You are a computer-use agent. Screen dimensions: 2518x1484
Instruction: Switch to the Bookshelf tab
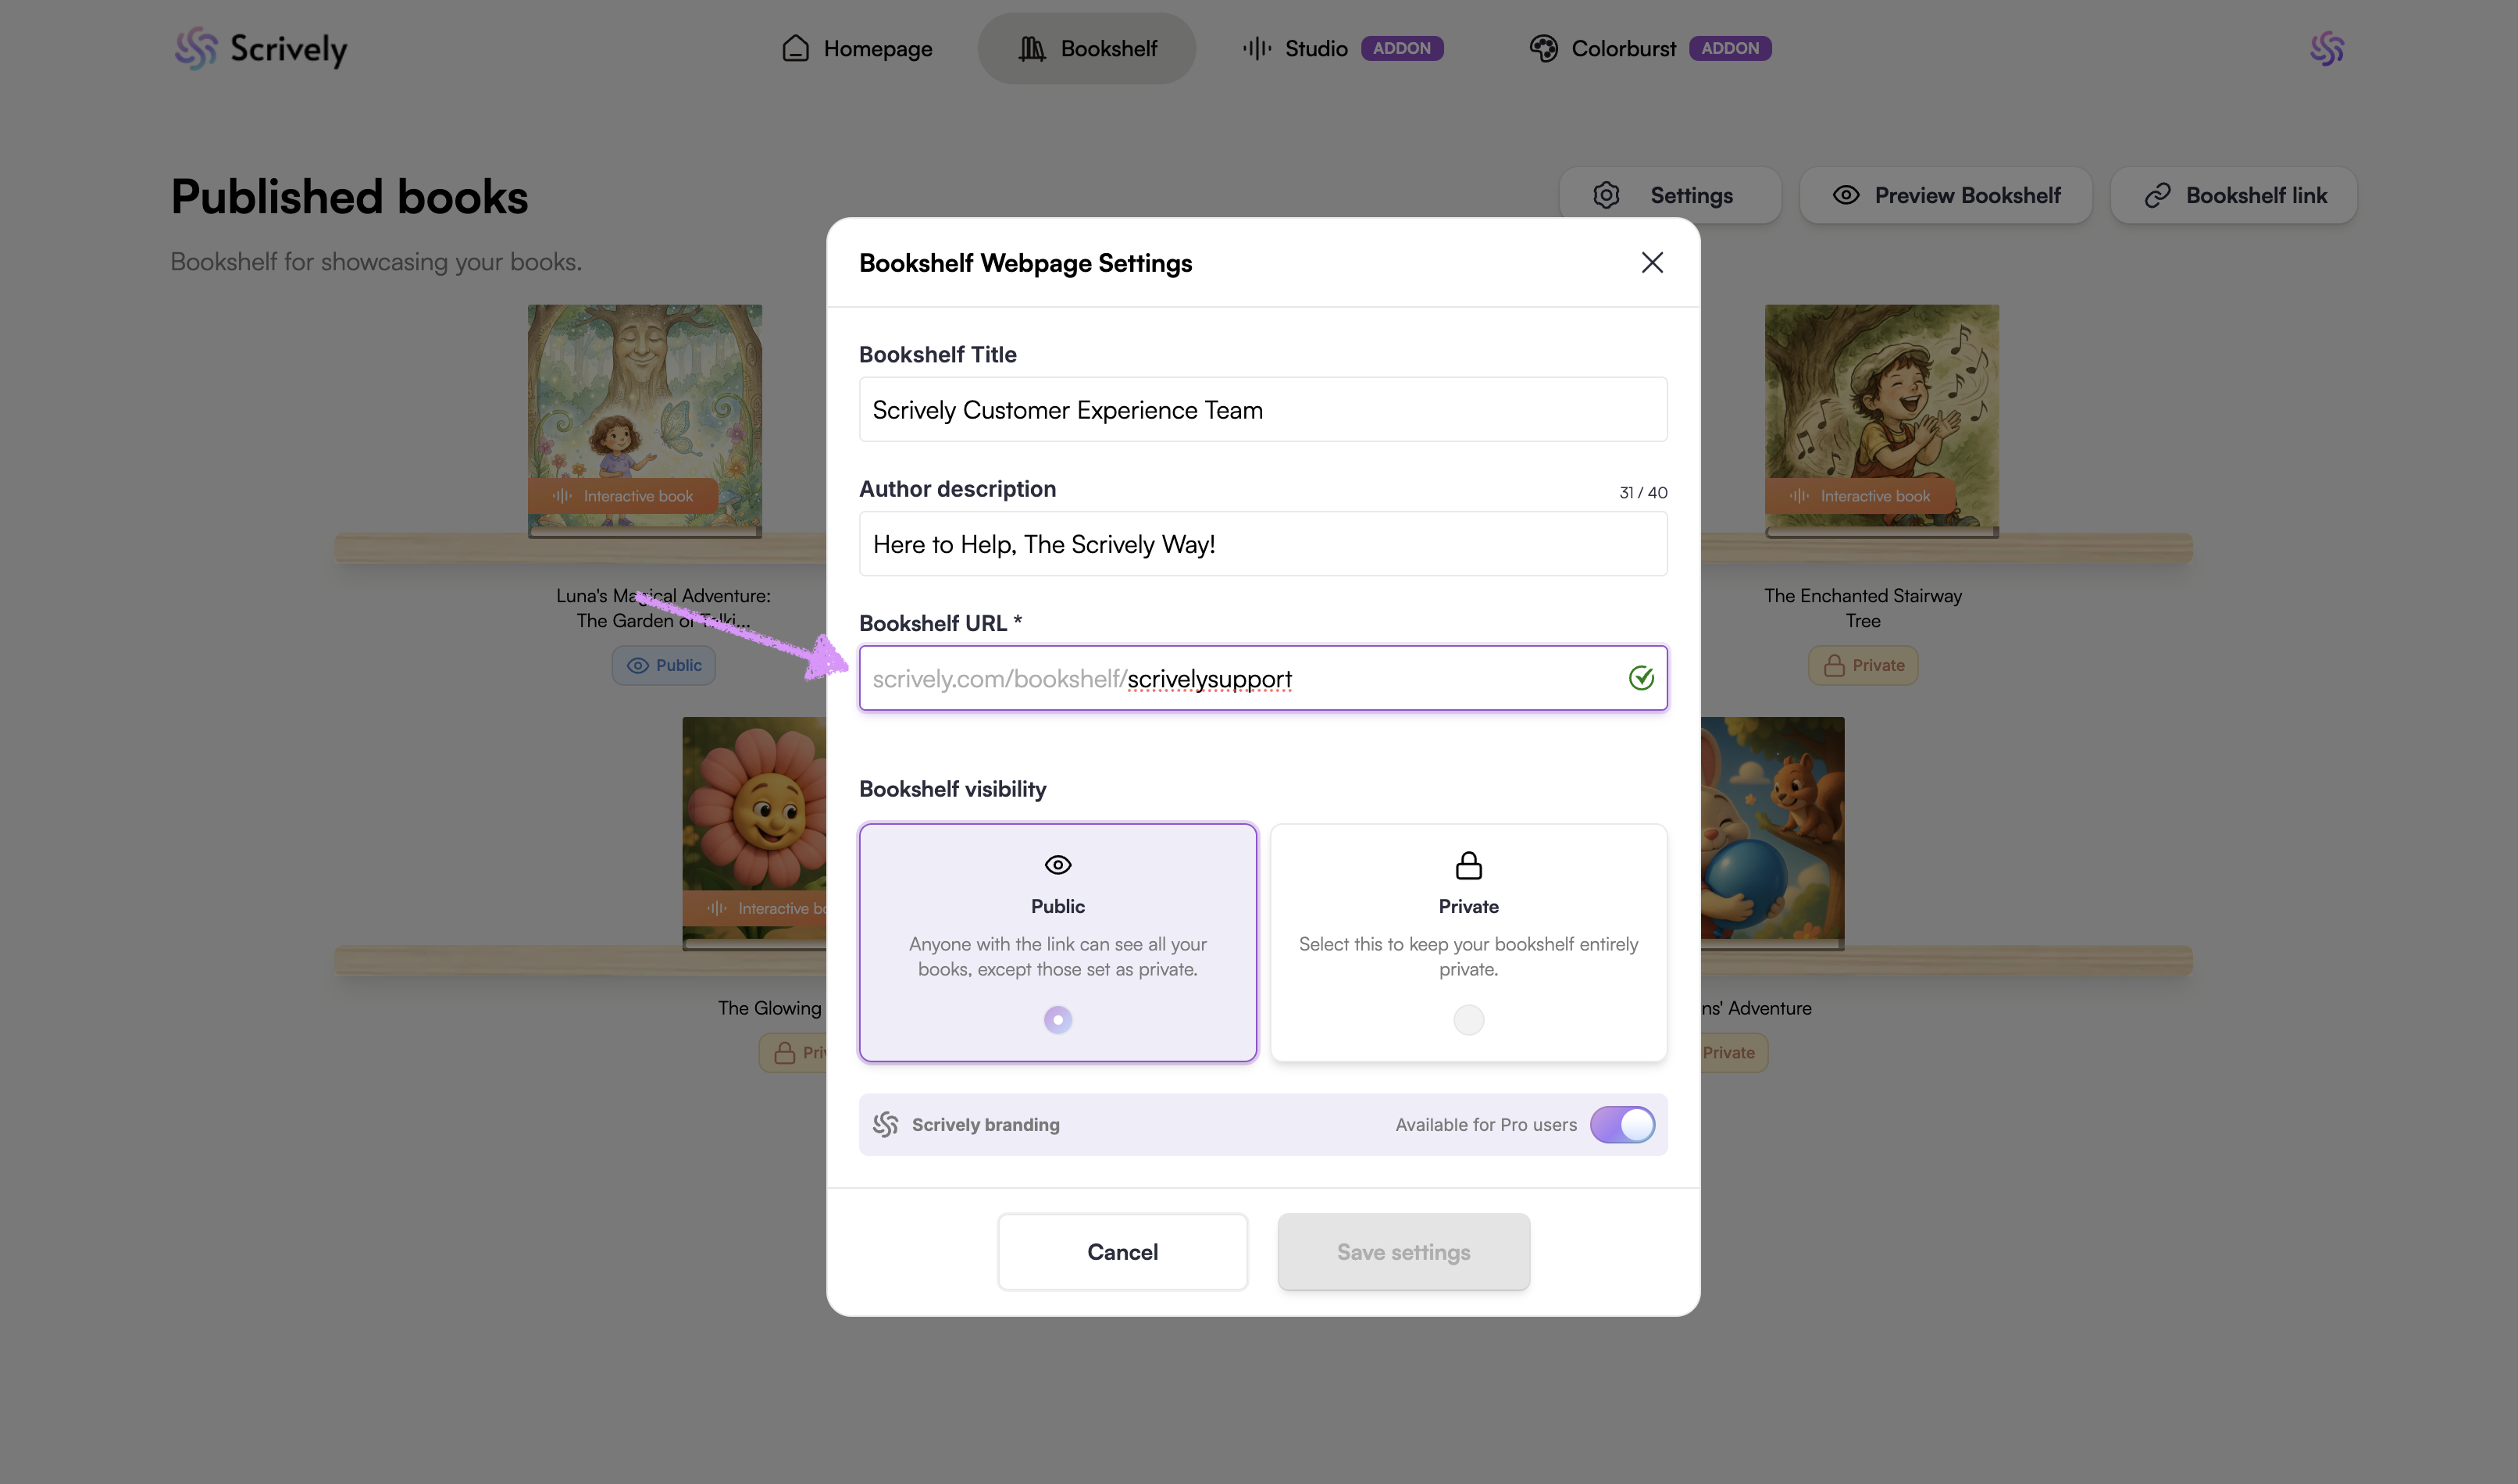(1087, 48)
